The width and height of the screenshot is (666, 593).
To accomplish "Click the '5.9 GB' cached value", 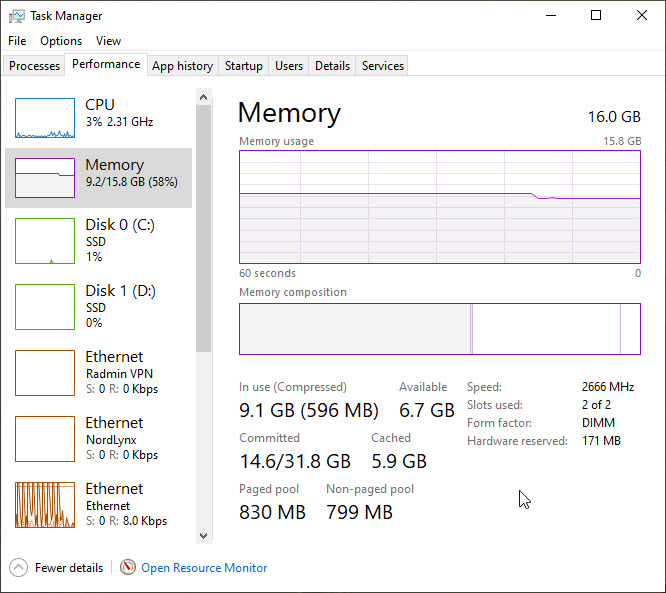I will pyautogui.click(x=399, y=461).
